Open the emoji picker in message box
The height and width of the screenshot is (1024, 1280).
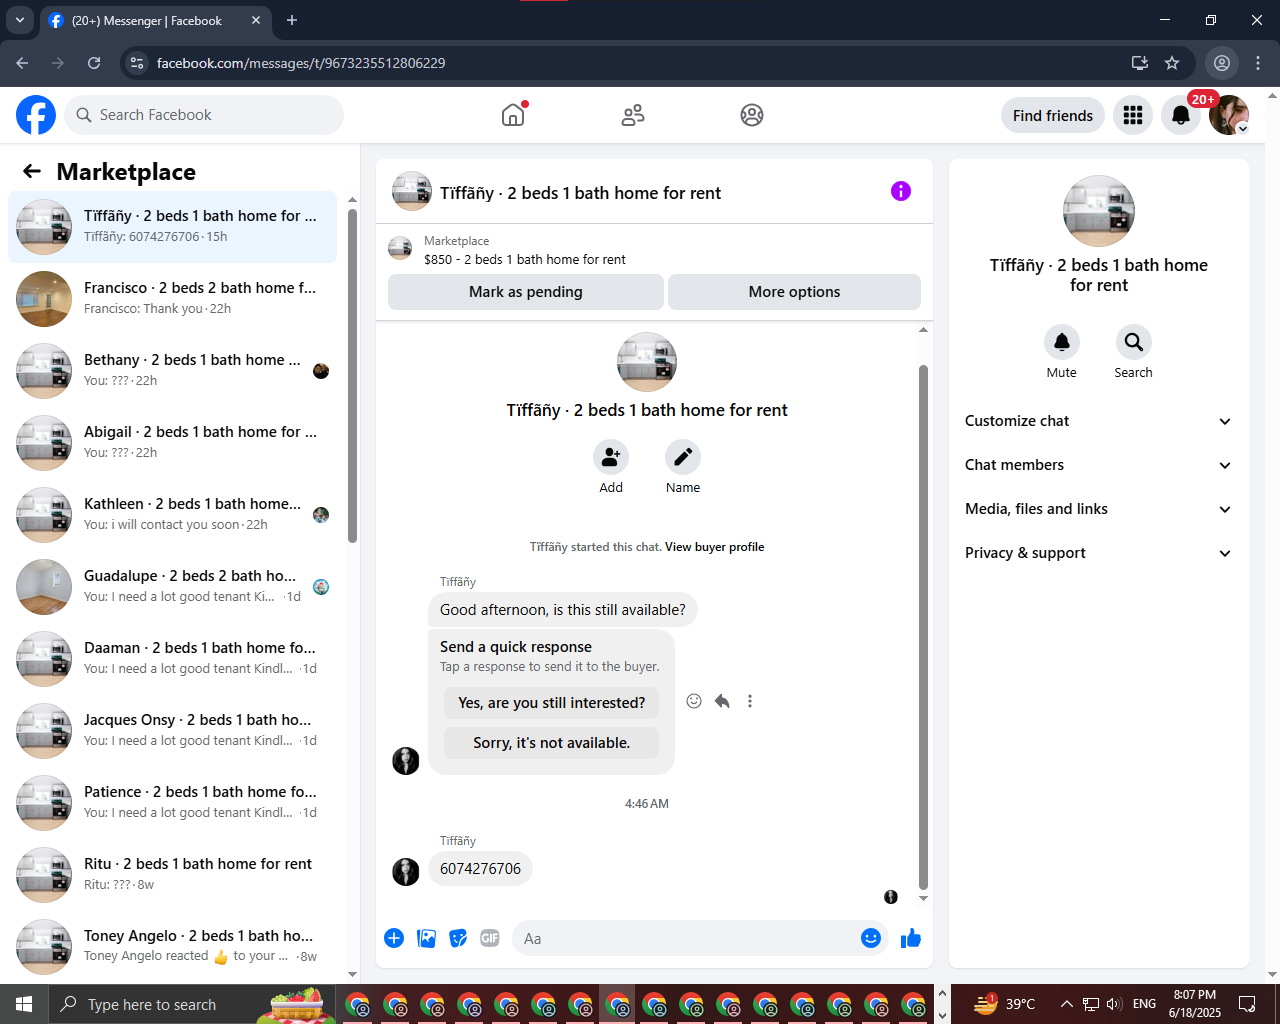coord(871,938)
